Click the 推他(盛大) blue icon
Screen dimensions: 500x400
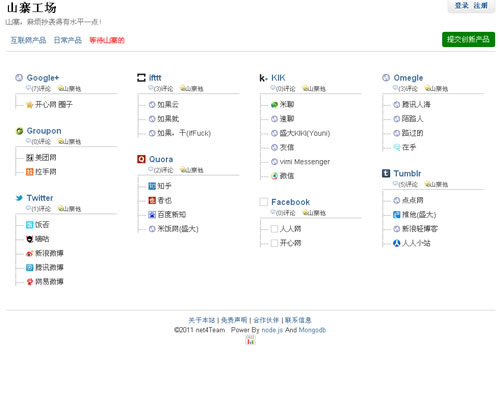[397, 215]
